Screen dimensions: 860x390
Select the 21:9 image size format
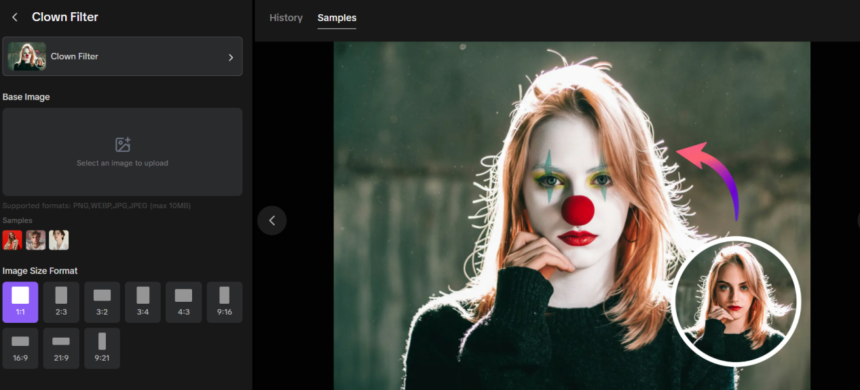(x=61, y=348)
